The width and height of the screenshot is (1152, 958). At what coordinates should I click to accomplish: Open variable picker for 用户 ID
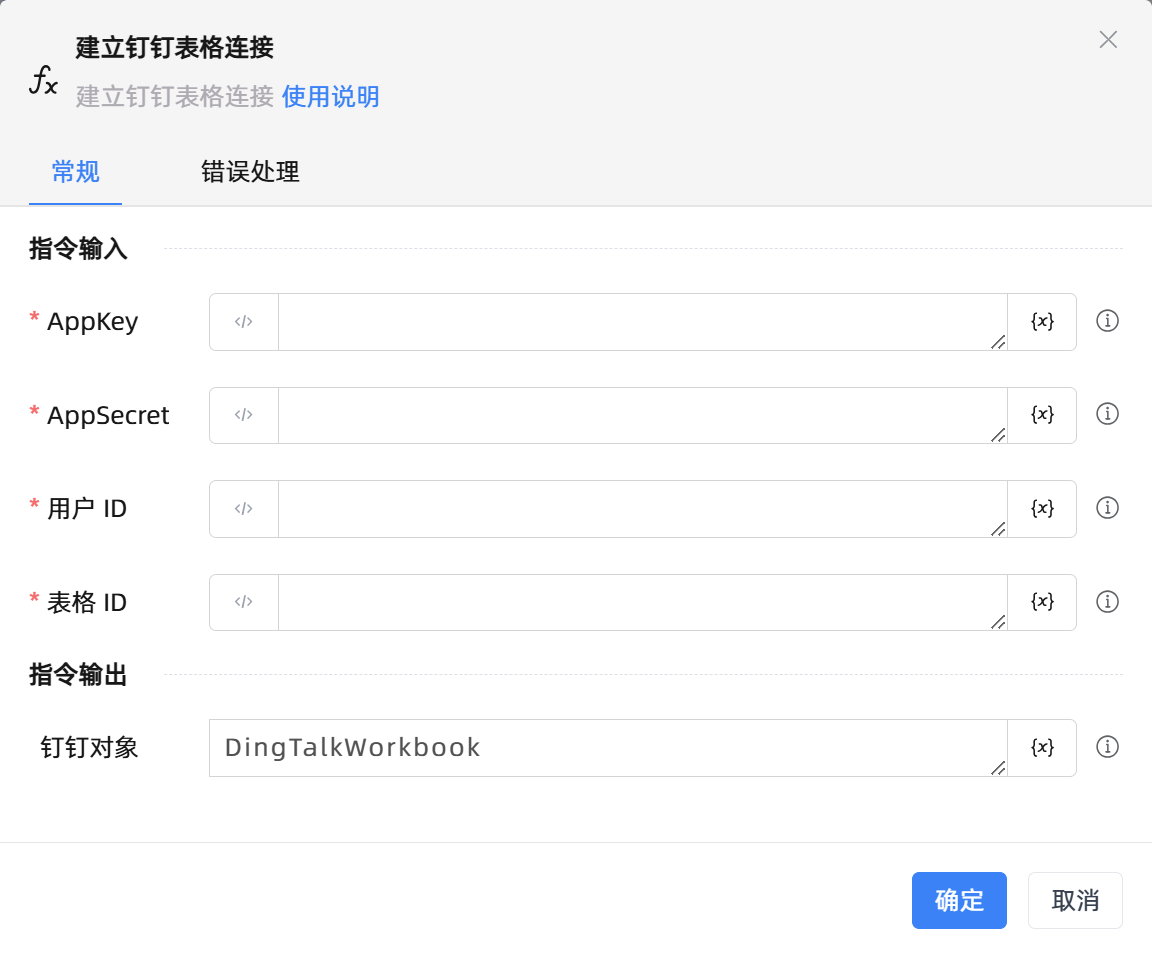tap(1042, 509)
